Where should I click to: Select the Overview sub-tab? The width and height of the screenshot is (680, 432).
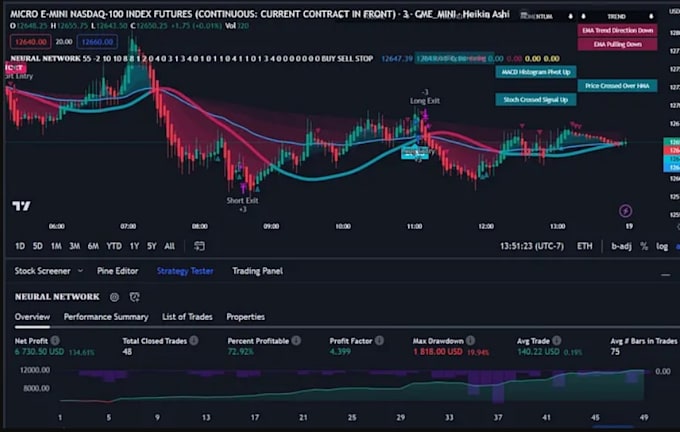point(32,317)
